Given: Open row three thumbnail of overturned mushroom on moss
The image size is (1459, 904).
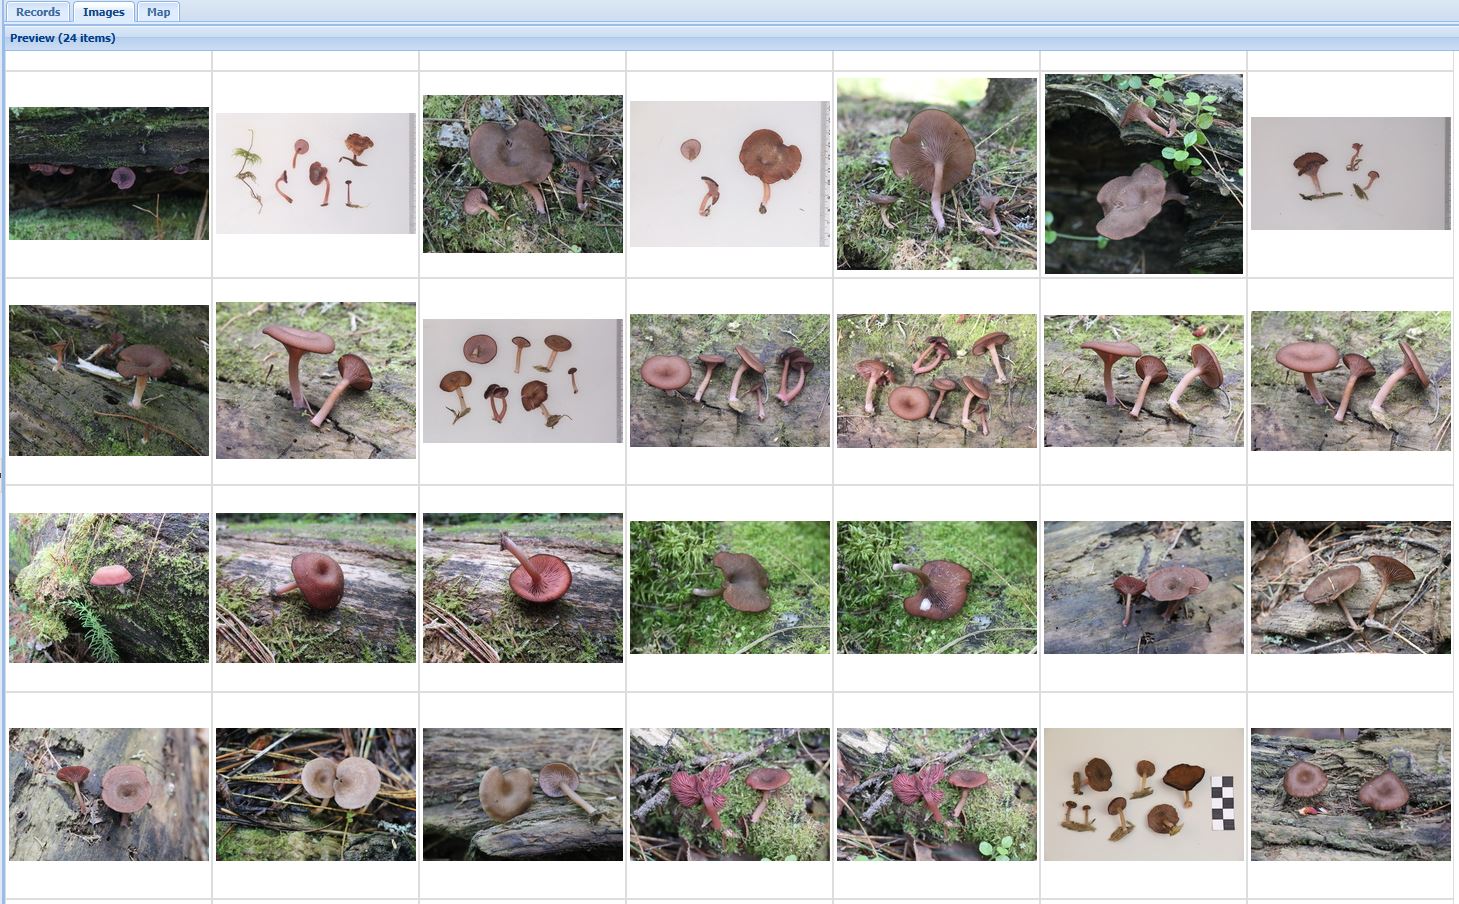Looking at the screenshot, I should pyautogui.click(x=937, y=587).
